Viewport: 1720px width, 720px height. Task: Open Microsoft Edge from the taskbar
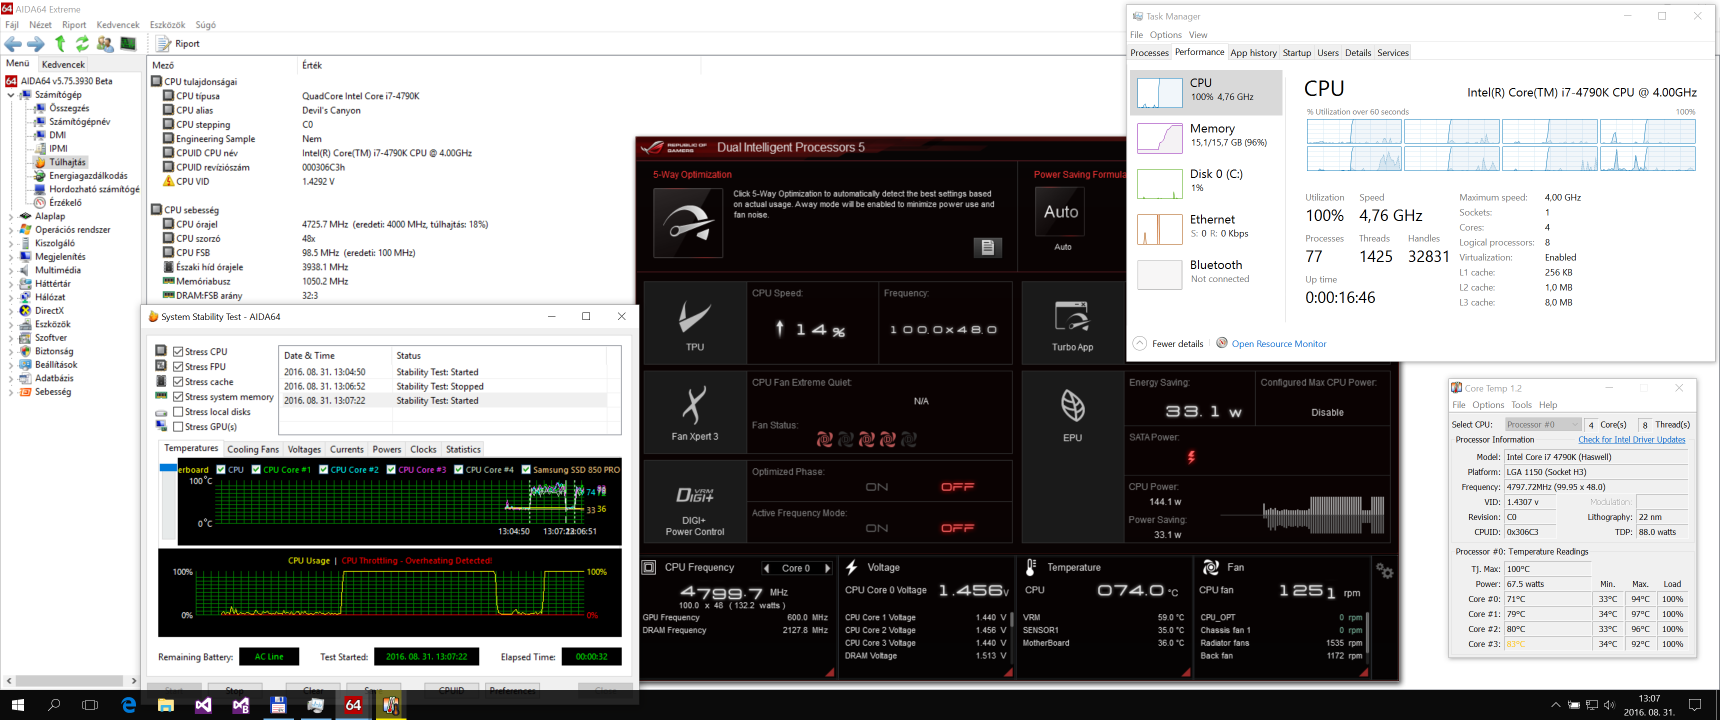pyautogui.click(x=129, y=705)
